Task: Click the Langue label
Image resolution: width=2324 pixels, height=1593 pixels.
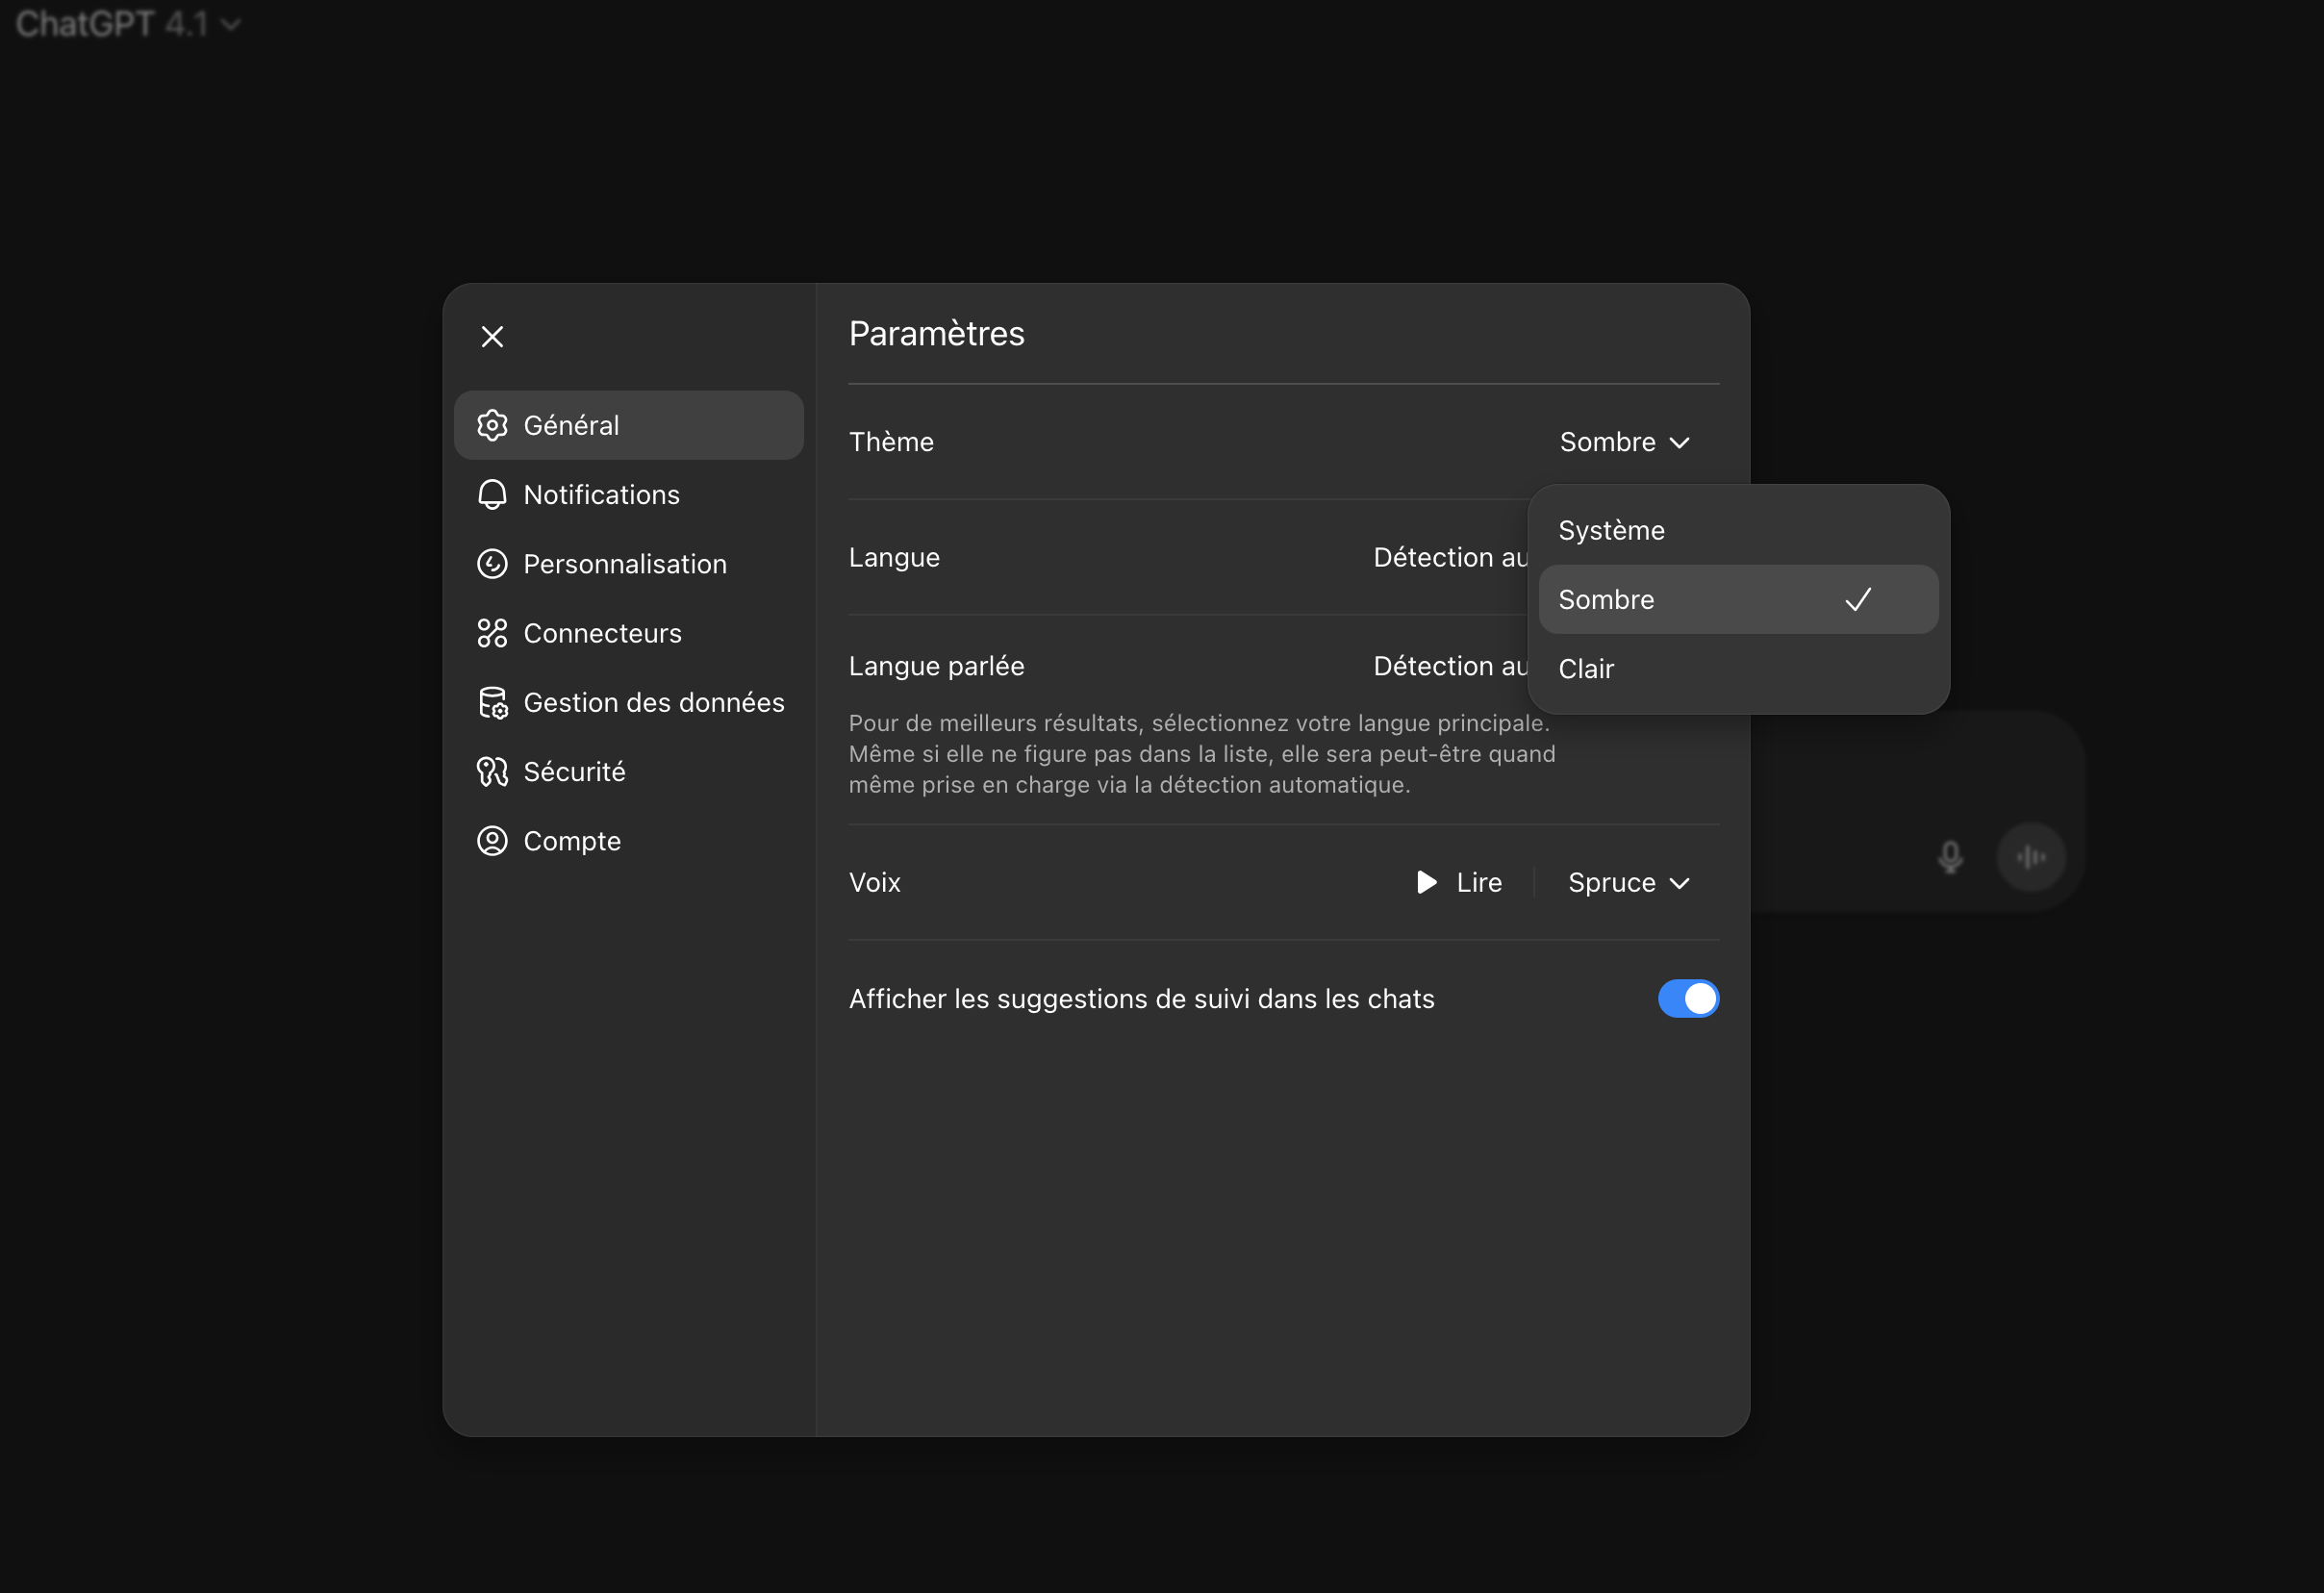Action: click(894, 557)
